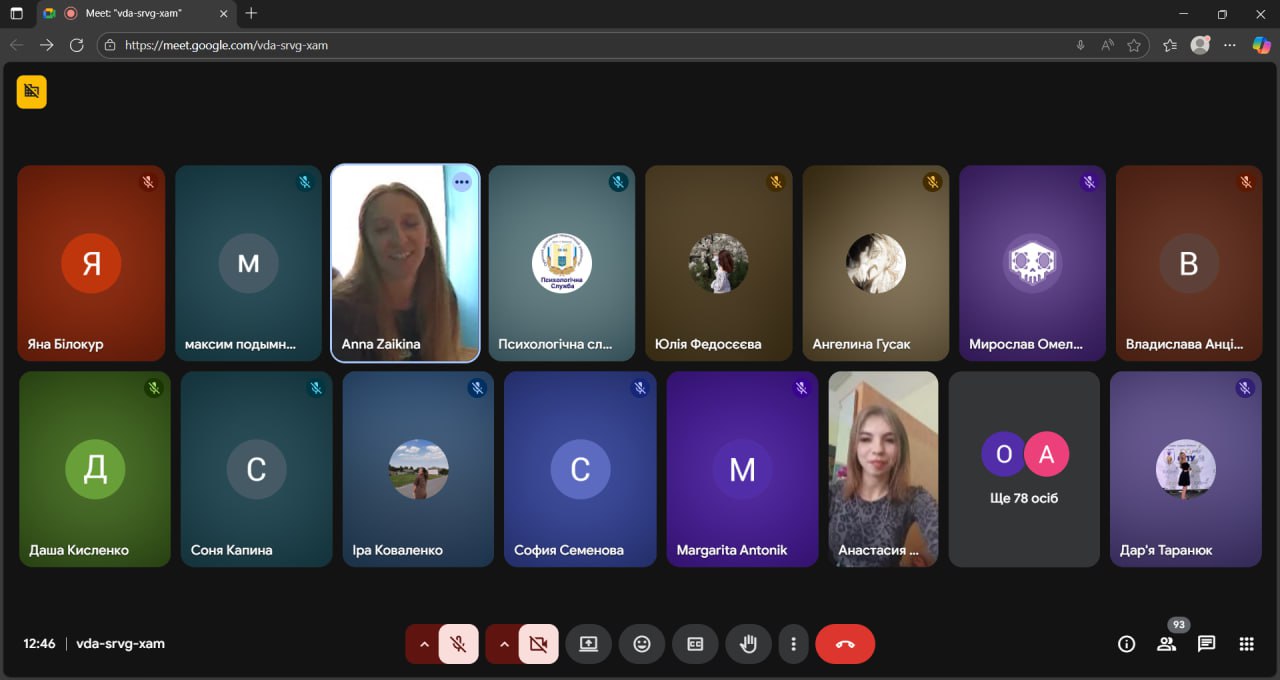Click the "Ще 78 осіб" participants tile
This screenshot has height=680, width=1280.
[x=1023, y=469]
